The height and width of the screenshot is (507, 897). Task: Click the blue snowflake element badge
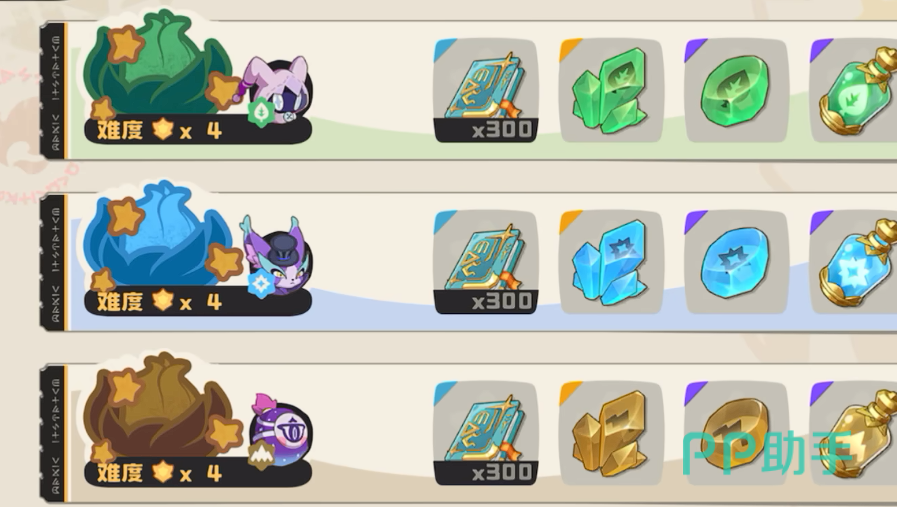pos(261,284)
